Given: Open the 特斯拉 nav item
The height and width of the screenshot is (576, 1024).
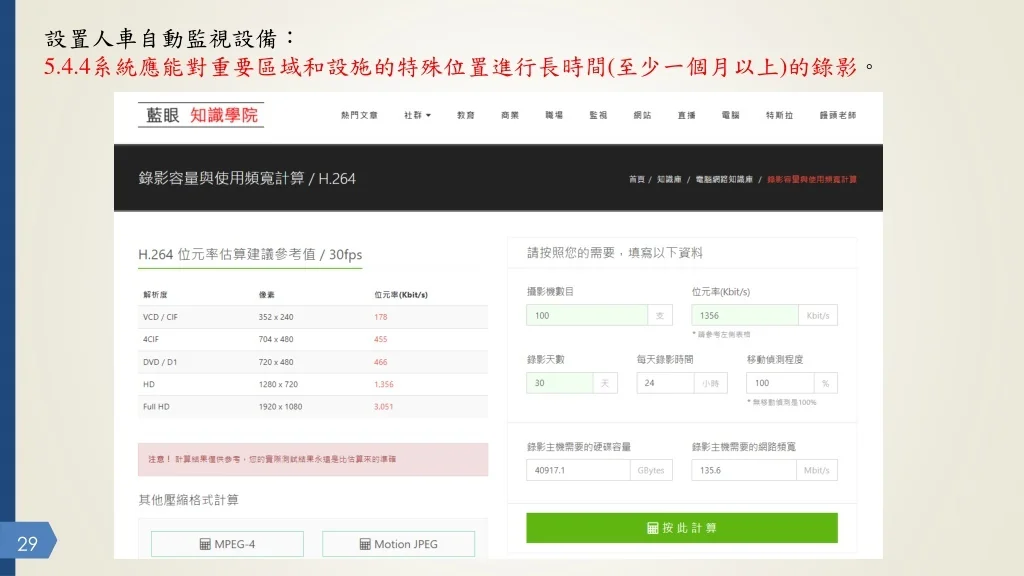Looking at the screenshot, I should point(780,115).
